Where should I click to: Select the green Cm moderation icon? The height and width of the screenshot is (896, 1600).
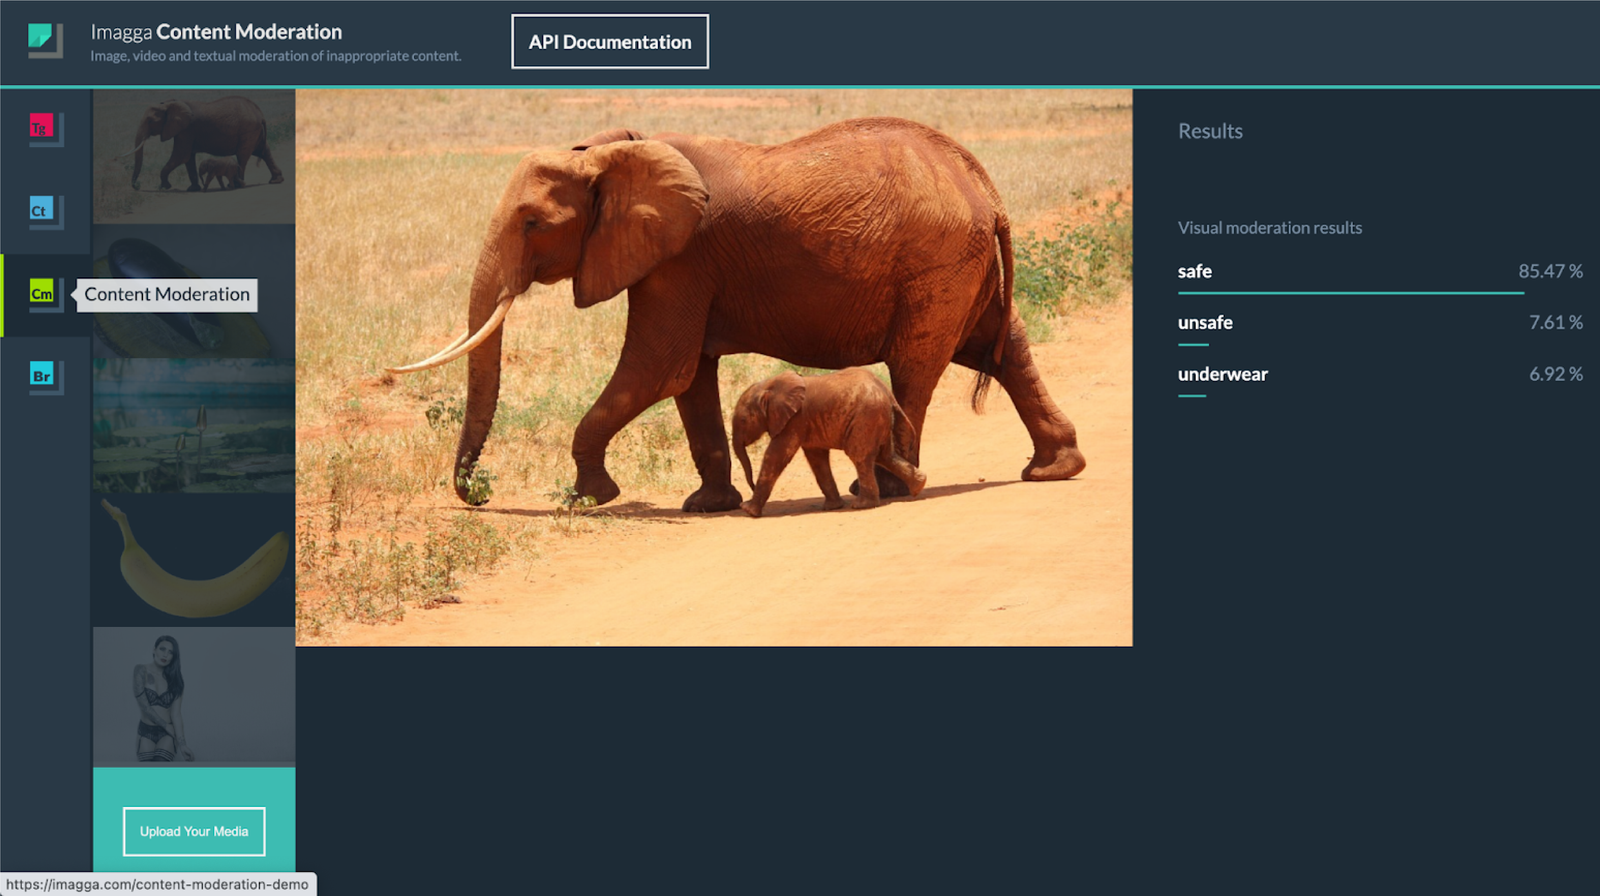42,294
